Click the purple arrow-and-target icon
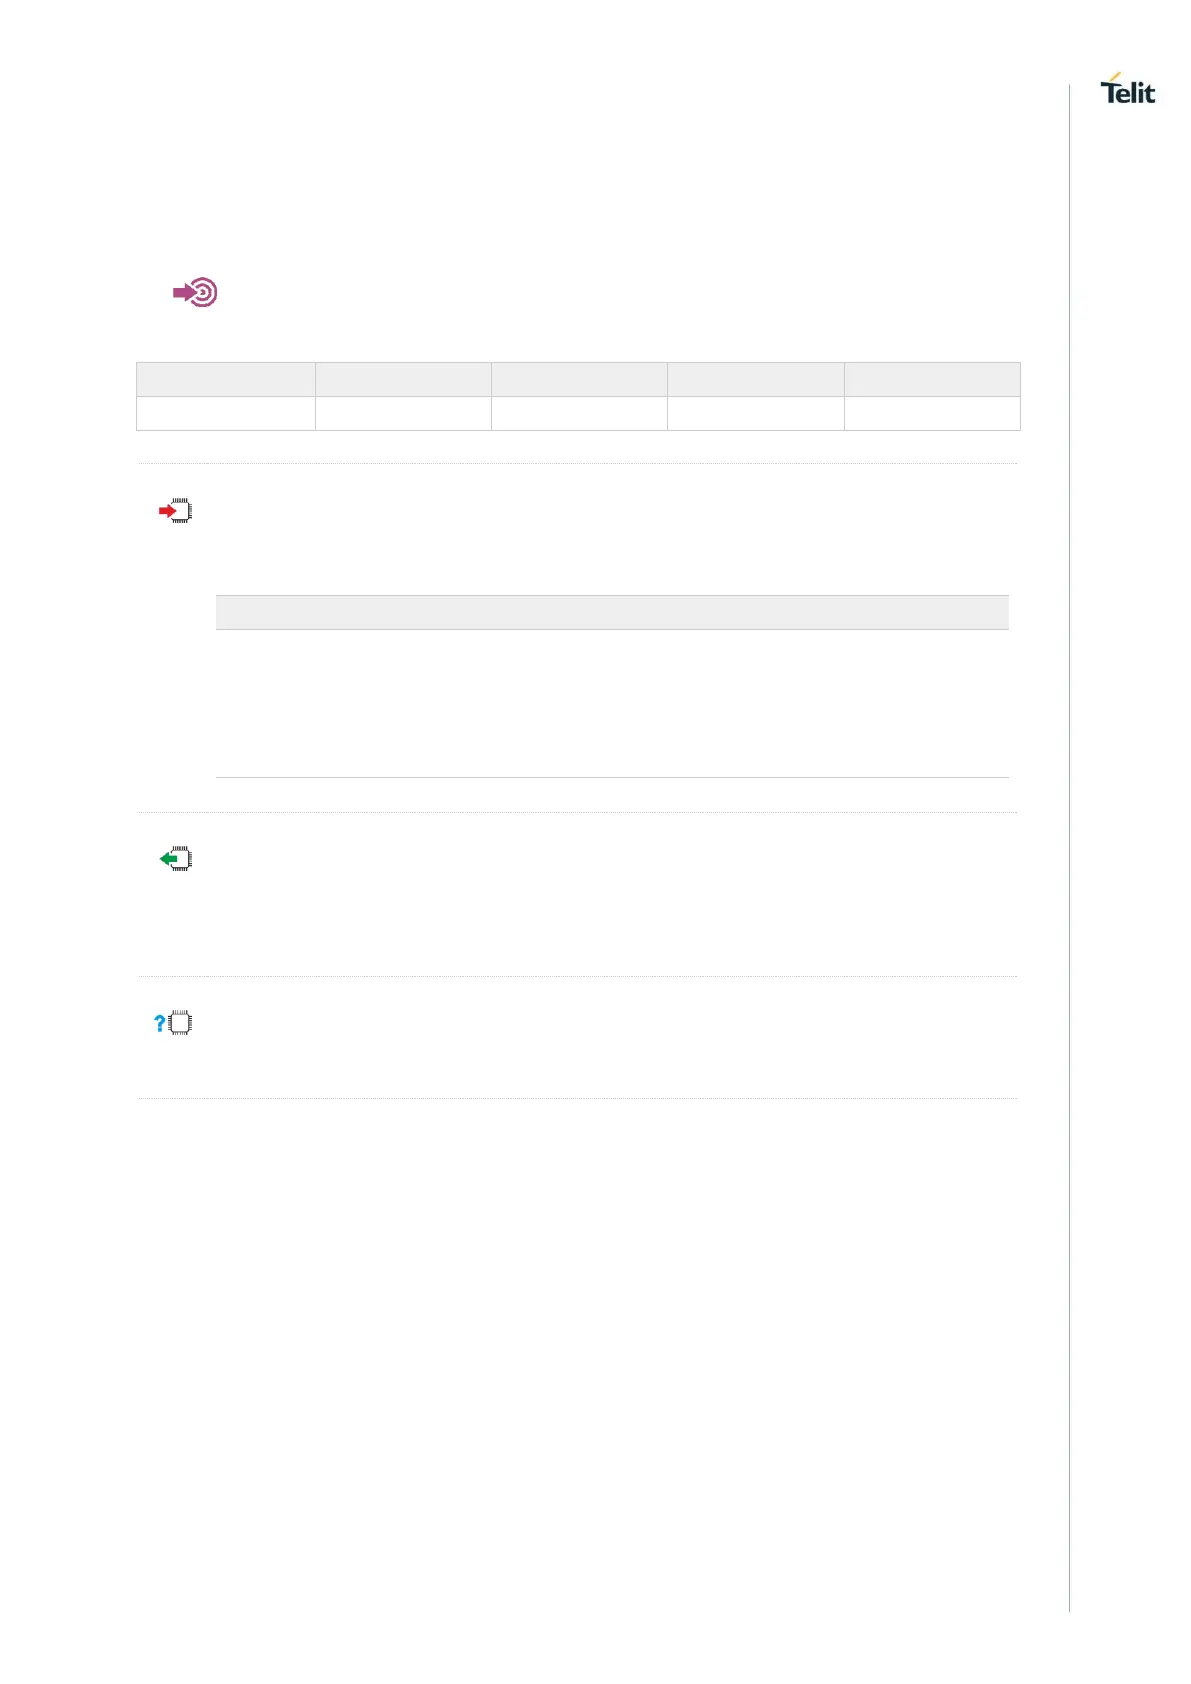 [x=195, y=292]
